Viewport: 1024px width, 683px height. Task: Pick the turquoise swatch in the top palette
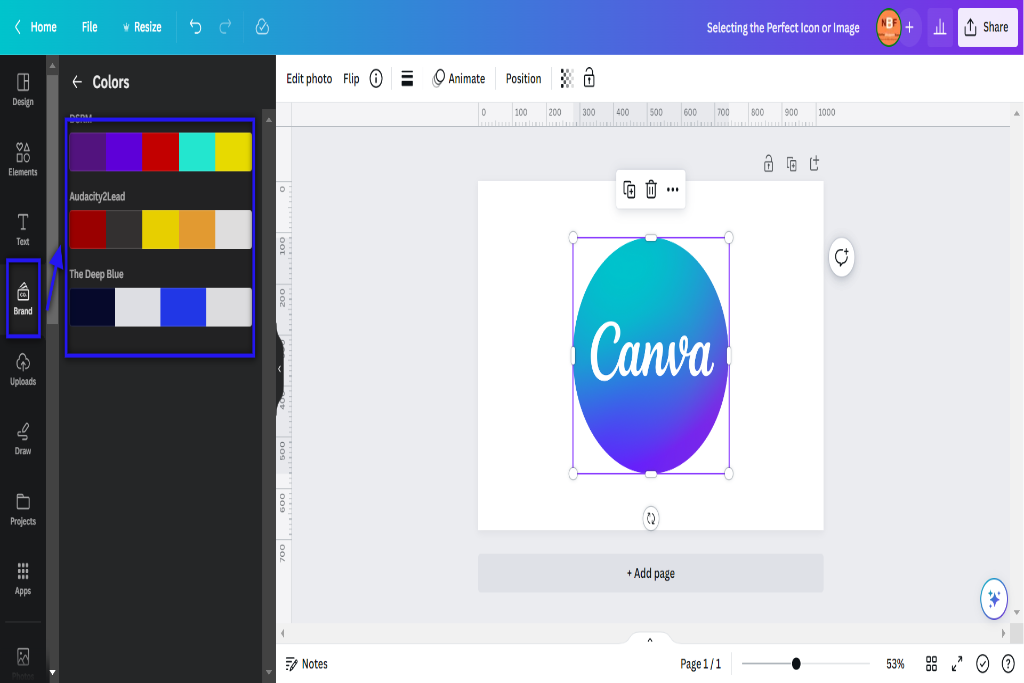pos(197,151)
